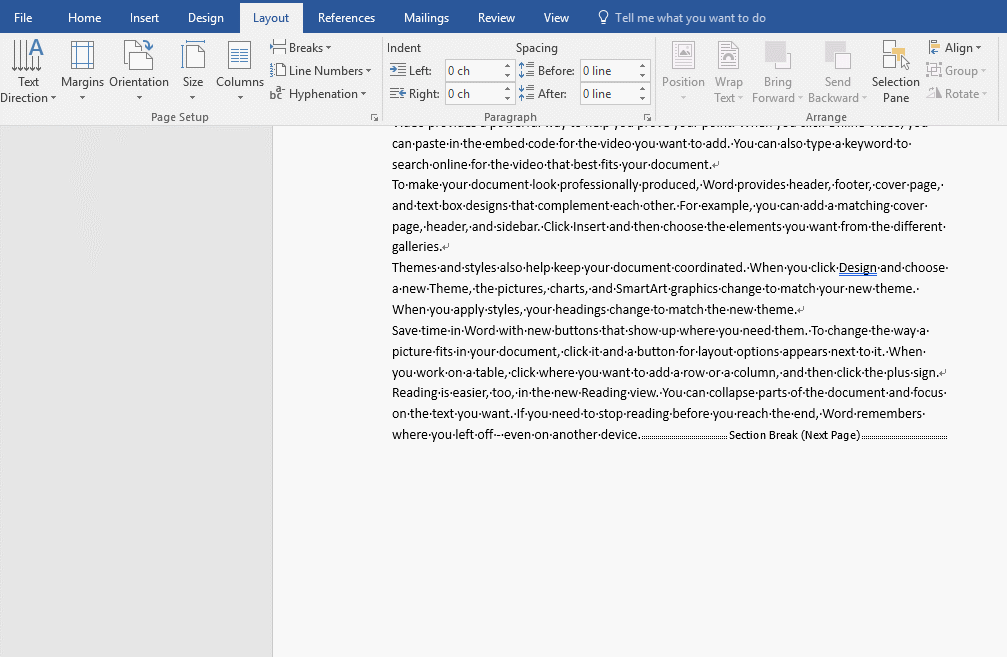Open the Paragraph settings dialog launcher

pyautogui.click(x=647, y=118)
